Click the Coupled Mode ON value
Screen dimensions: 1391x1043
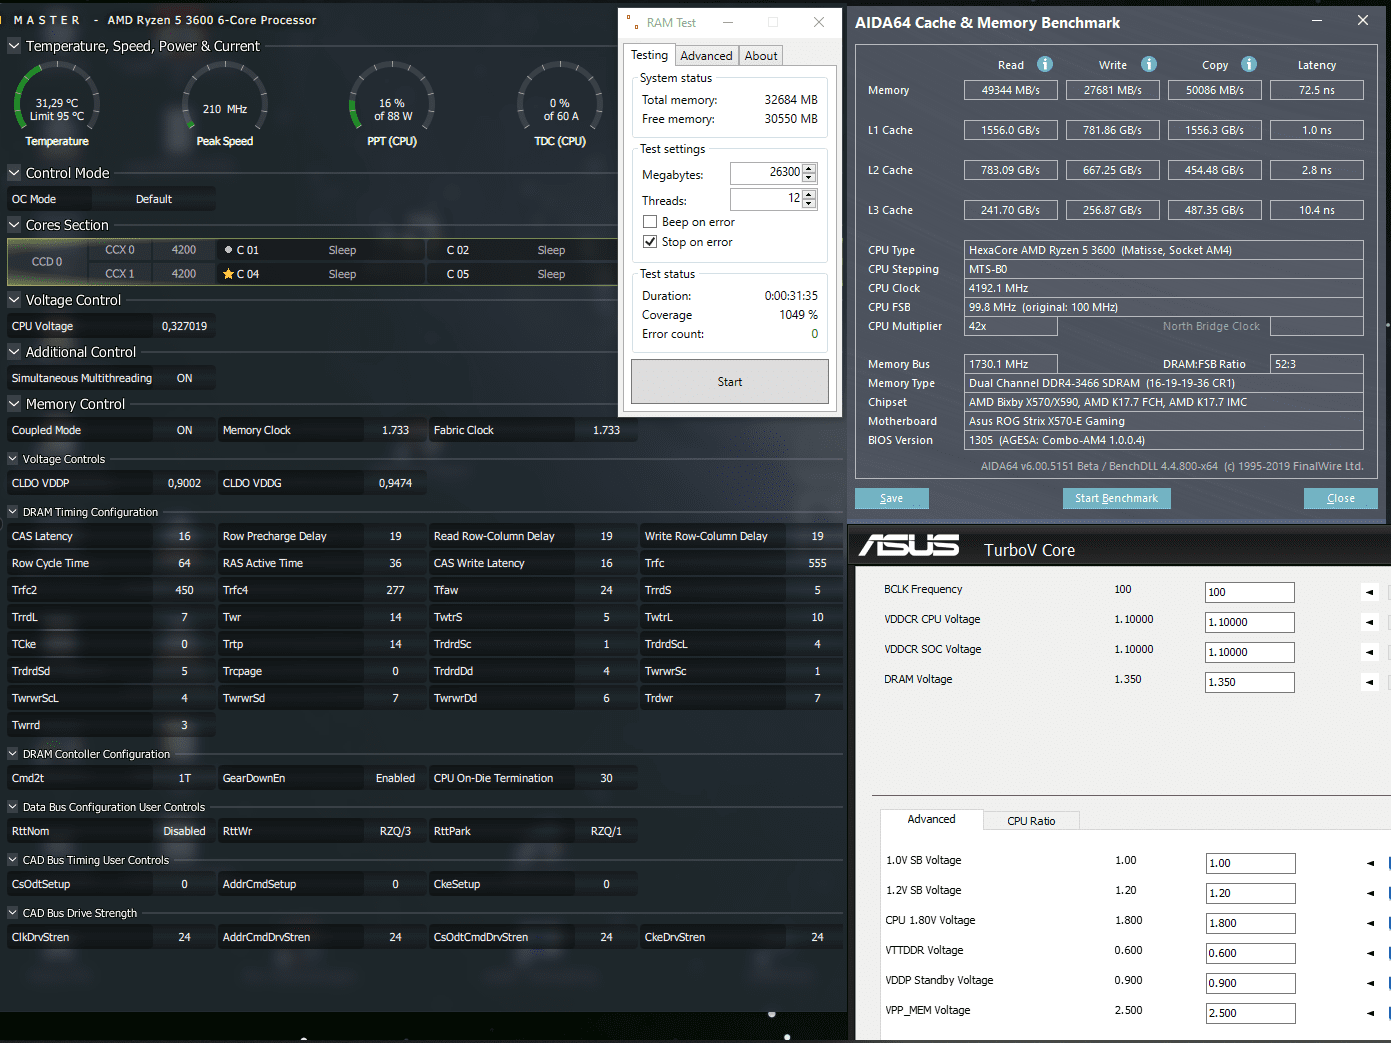pos(185,430)
